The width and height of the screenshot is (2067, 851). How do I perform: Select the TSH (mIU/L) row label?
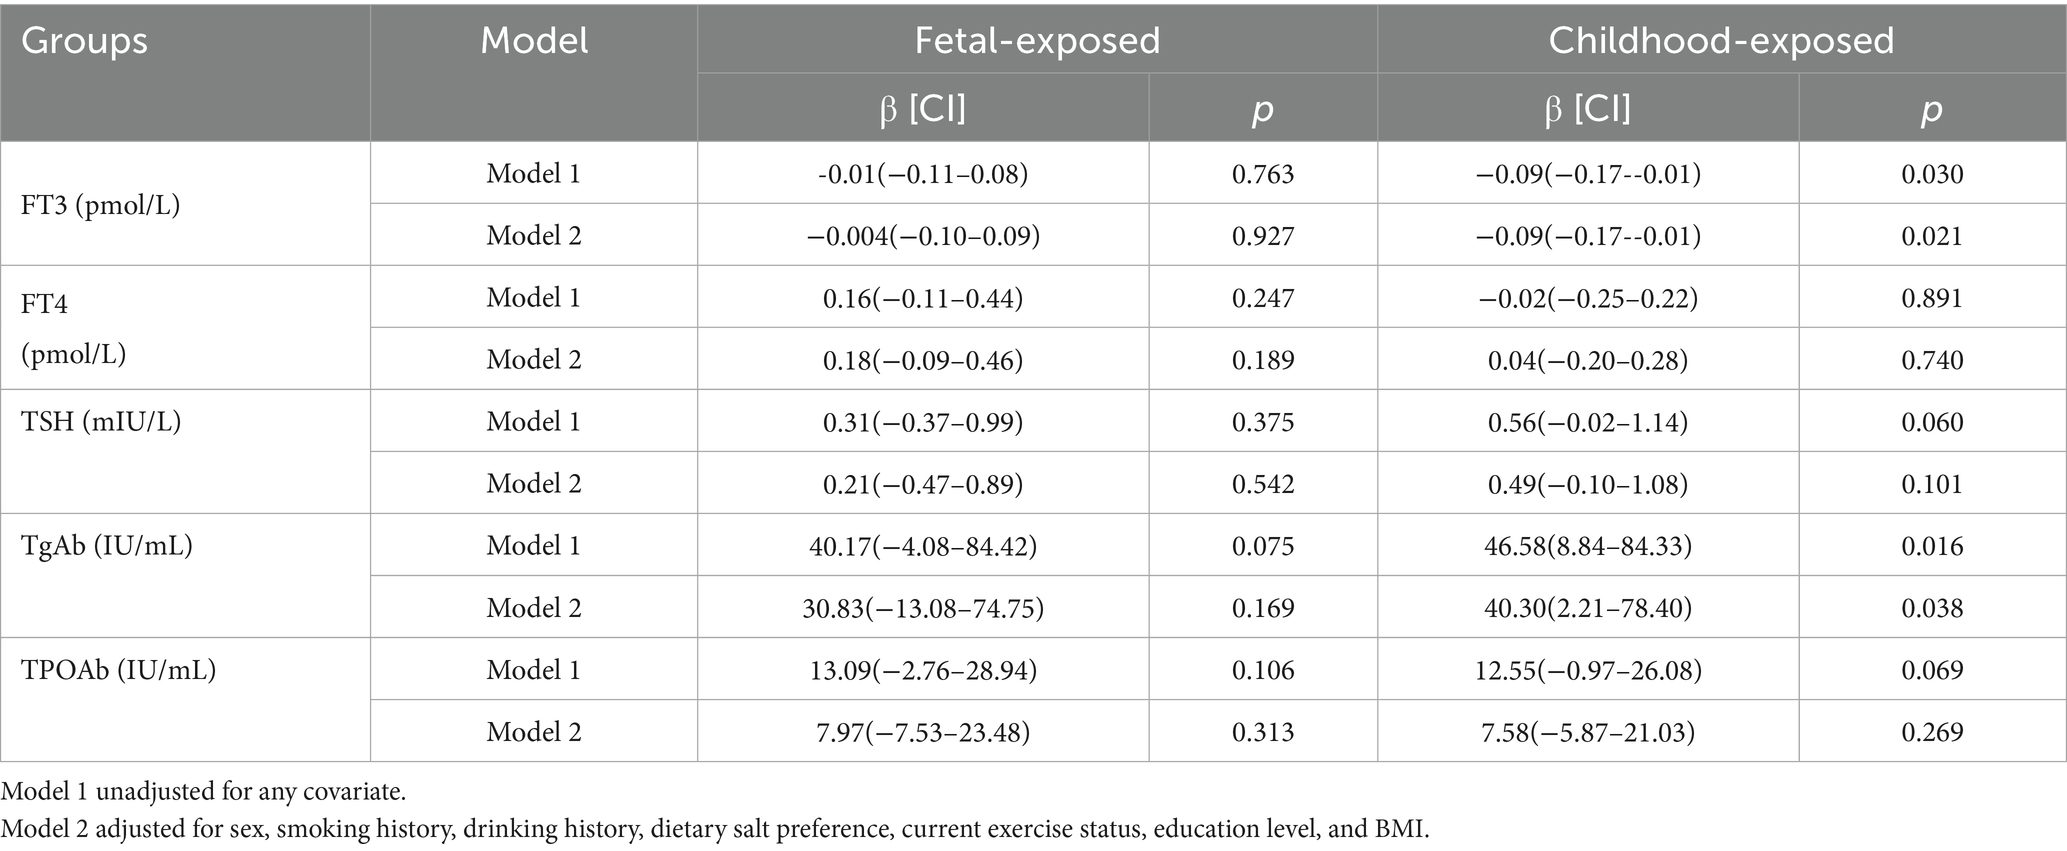click(x=101, y=422)
